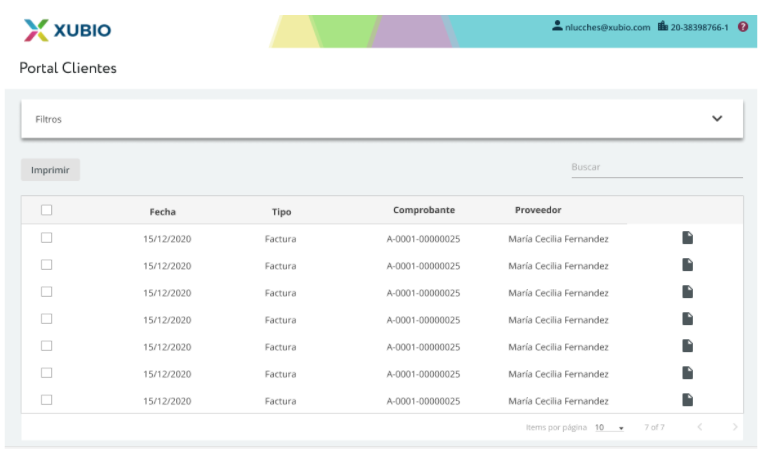Click the user profile icon beside nlucches@xubio.com
The width and height of the screenshot is (758, 449).
557,26
